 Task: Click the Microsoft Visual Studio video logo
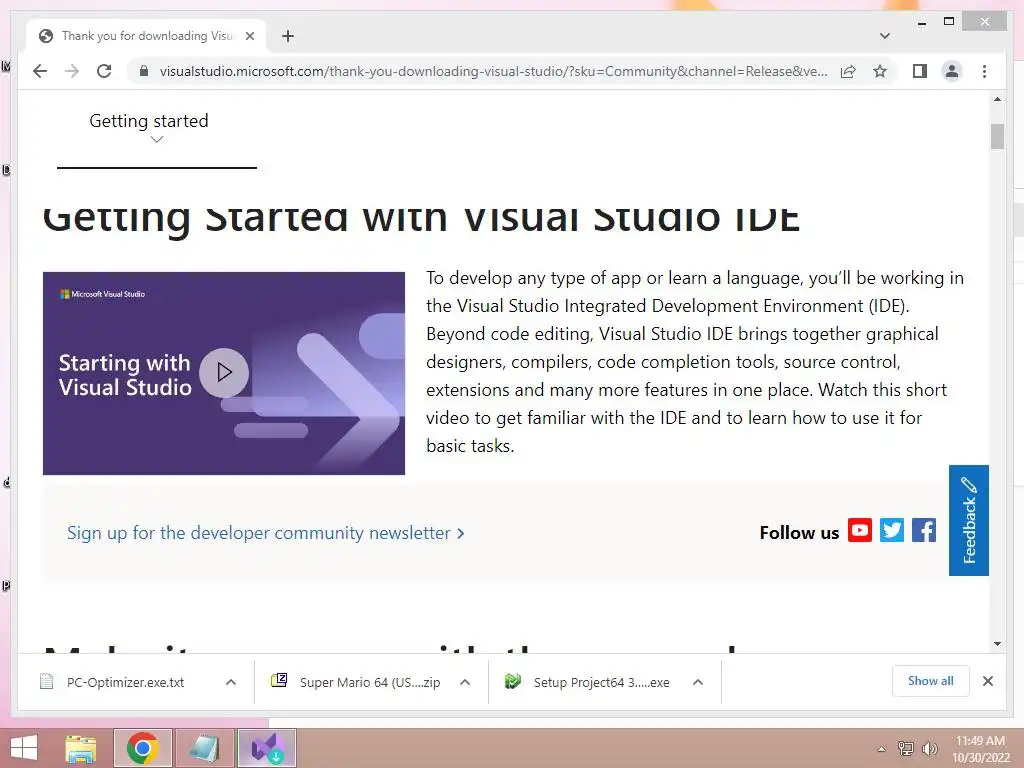click(103, 294)
